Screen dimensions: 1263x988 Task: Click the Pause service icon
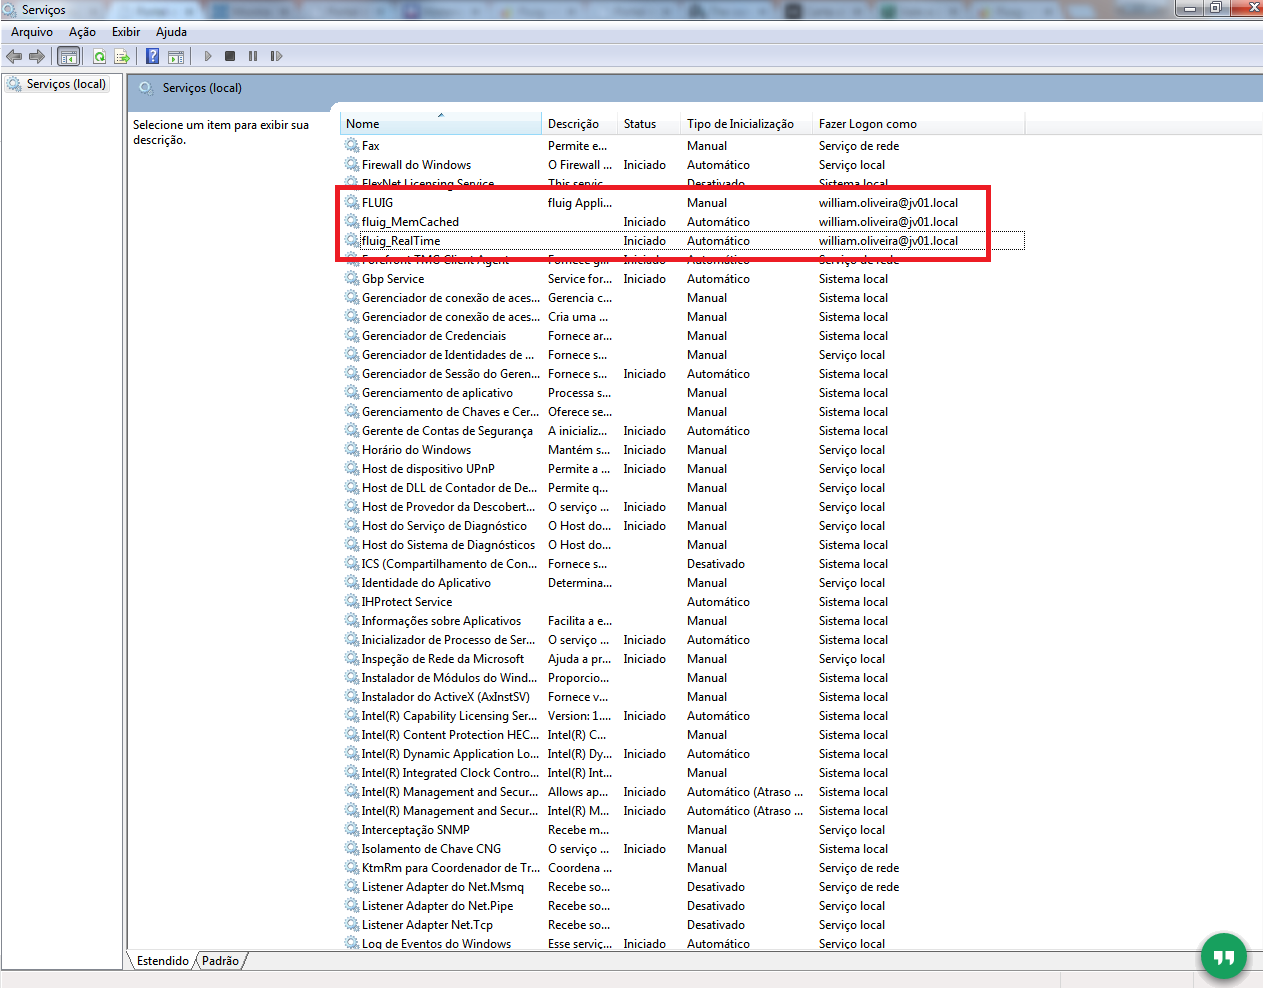(x=253, y=56)
